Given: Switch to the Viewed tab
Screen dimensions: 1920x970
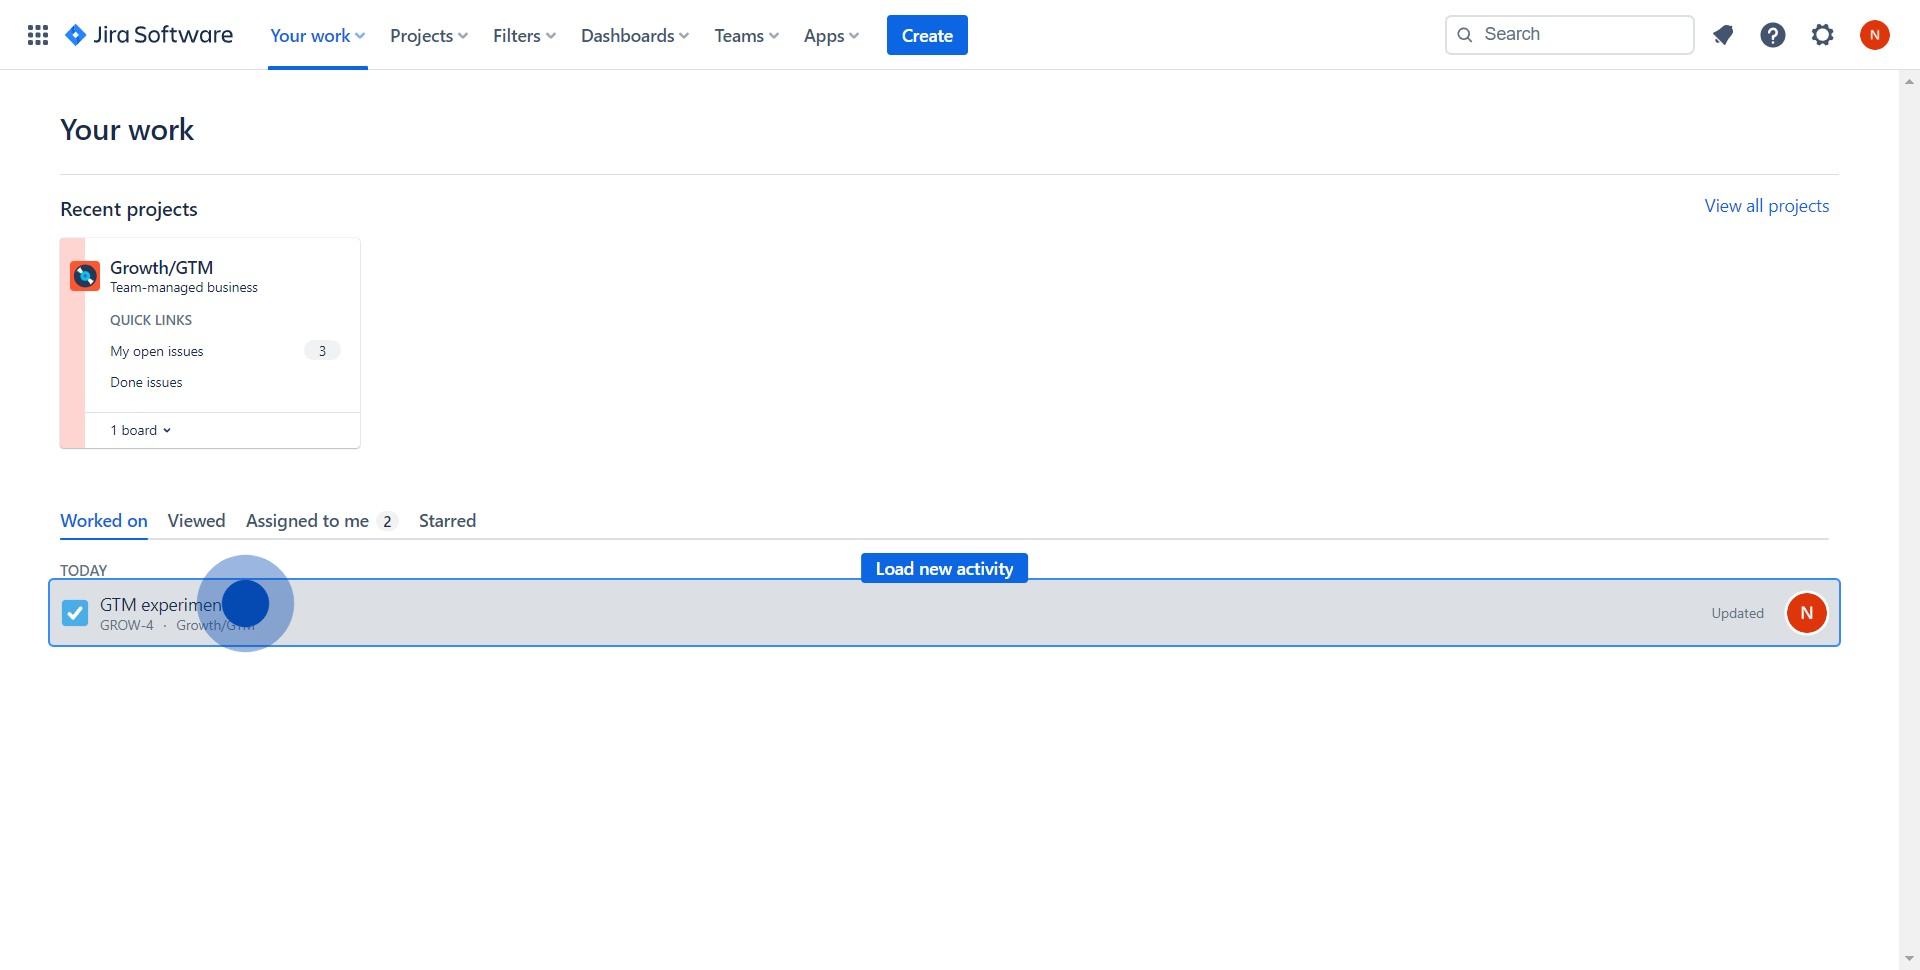Looking at the screenshot, I should coord(196,521).
